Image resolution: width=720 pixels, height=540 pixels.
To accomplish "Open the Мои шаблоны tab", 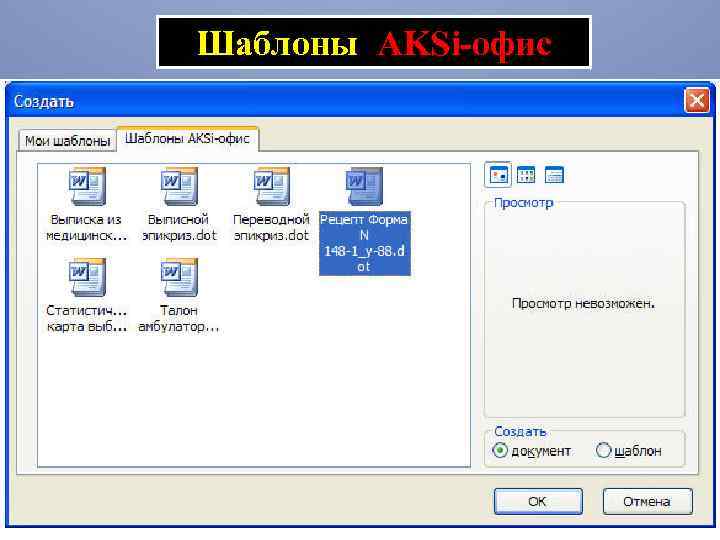I will click(x=68, y=141).
